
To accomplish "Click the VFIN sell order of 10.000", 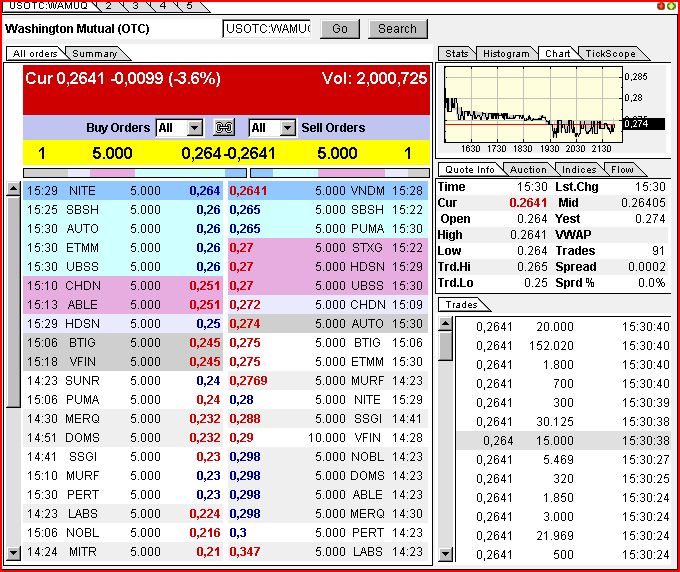I will click(328, 438).
